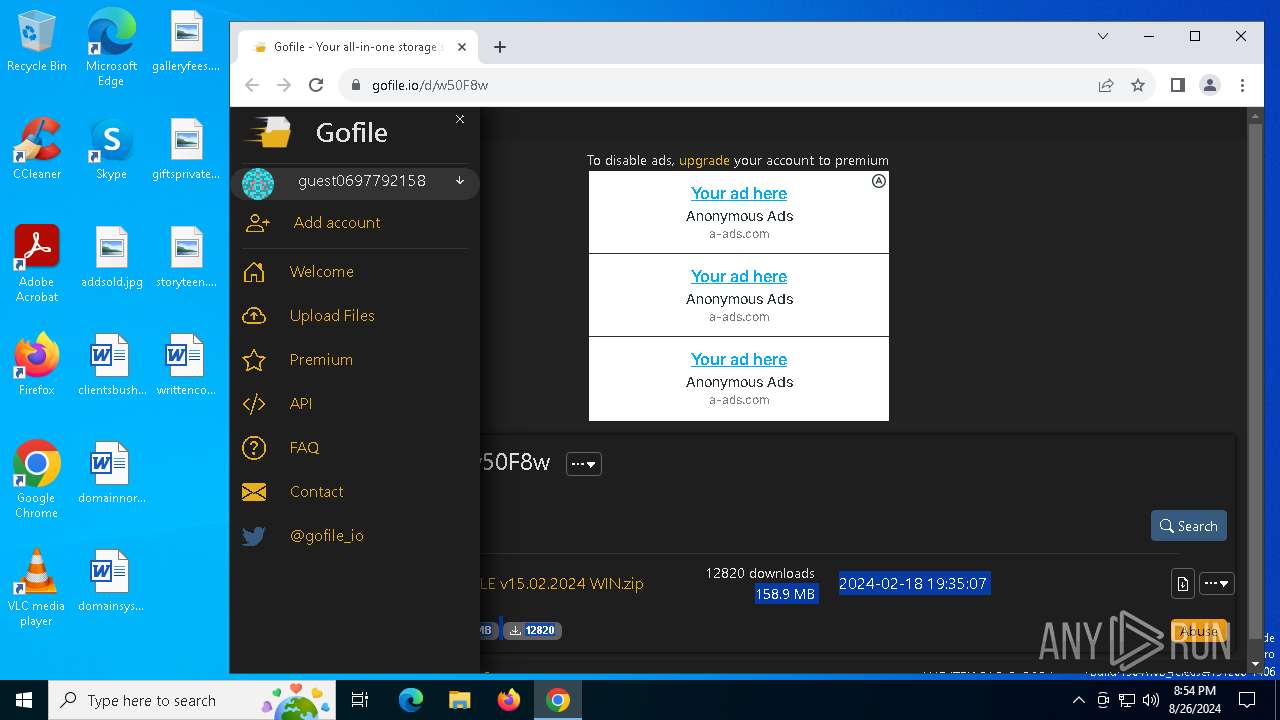Click the 158.9 MB size text
Viewport: 1280px width, 720px height.
[x=786, y=594]
